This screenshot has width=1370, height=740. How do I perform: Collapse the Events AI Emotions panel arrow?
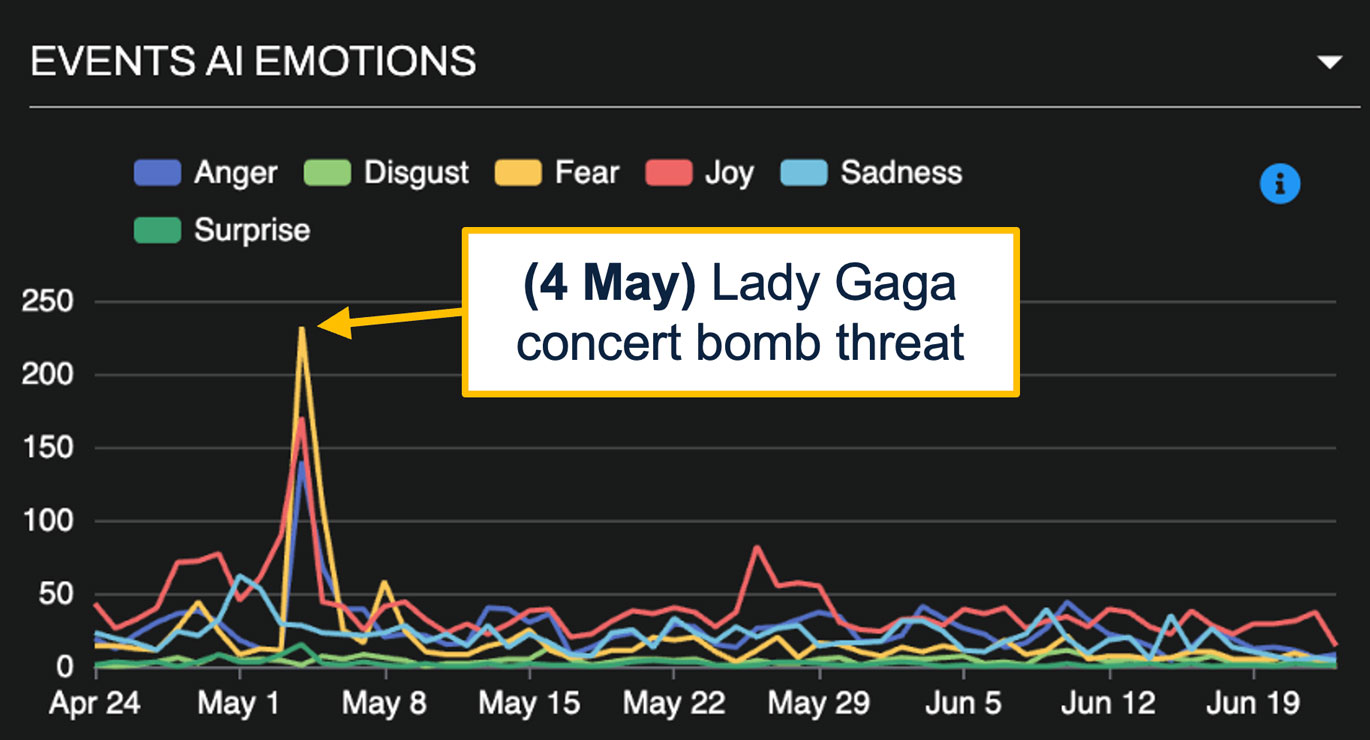[x=1329, y=62]
